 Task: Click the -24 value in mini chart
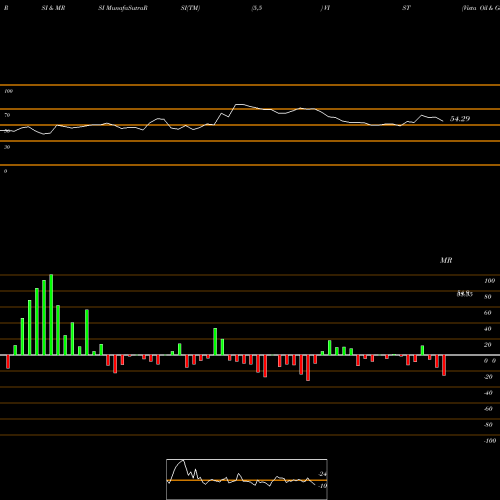click(322, 474)
